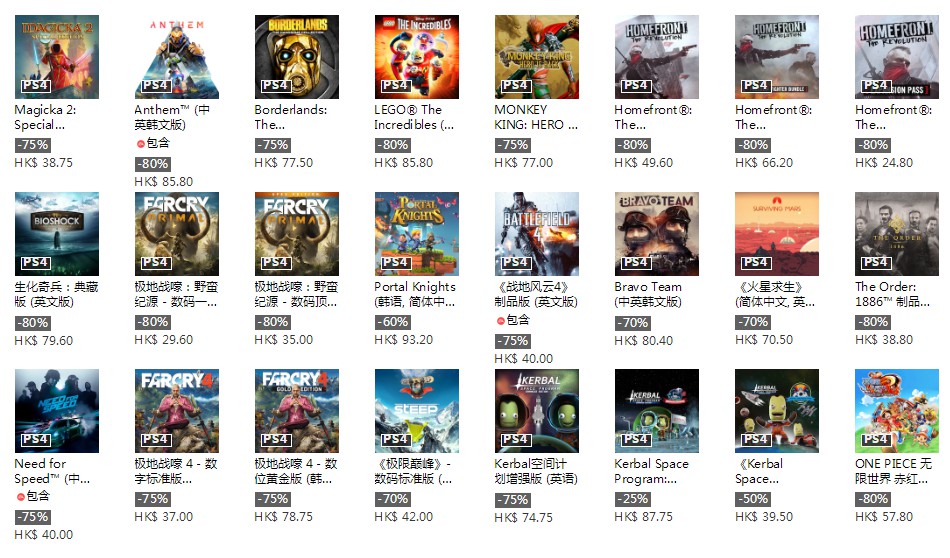Open the Monkey King Hero cover thumbnail
The width and height of the screenshot is (950, 558).
click(x=536, y=57)
